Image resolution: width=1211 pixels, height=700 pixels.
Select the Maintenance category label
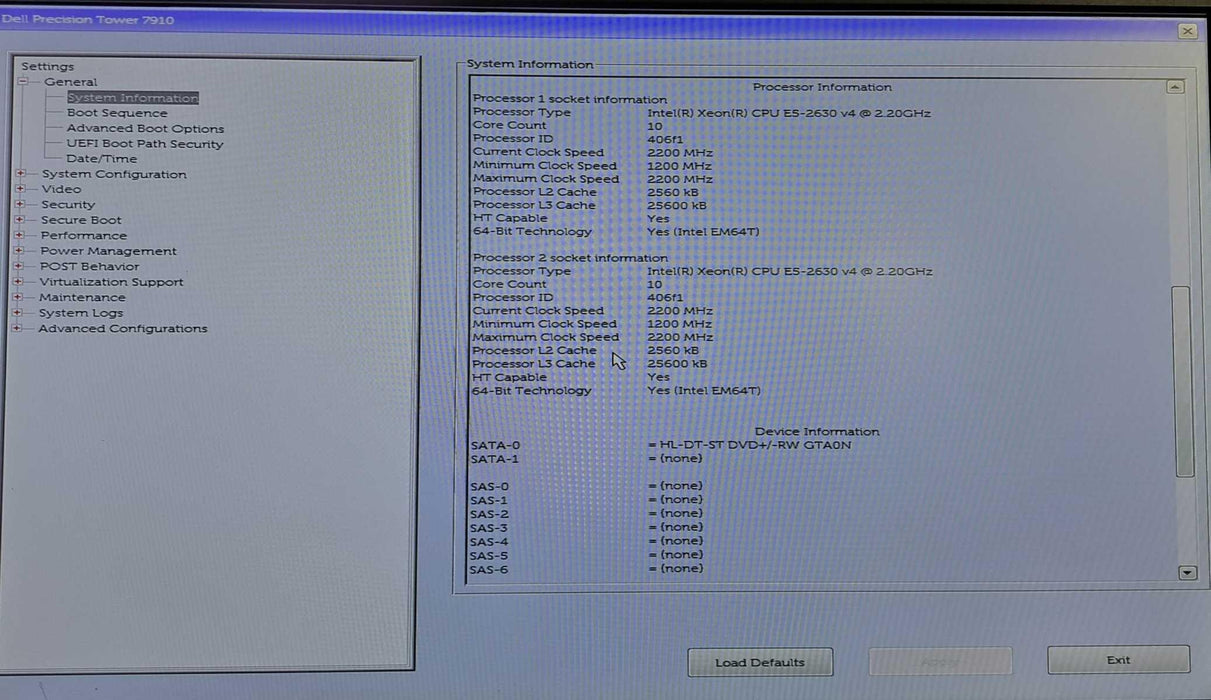pyautogui.click(x=82, y=297)
